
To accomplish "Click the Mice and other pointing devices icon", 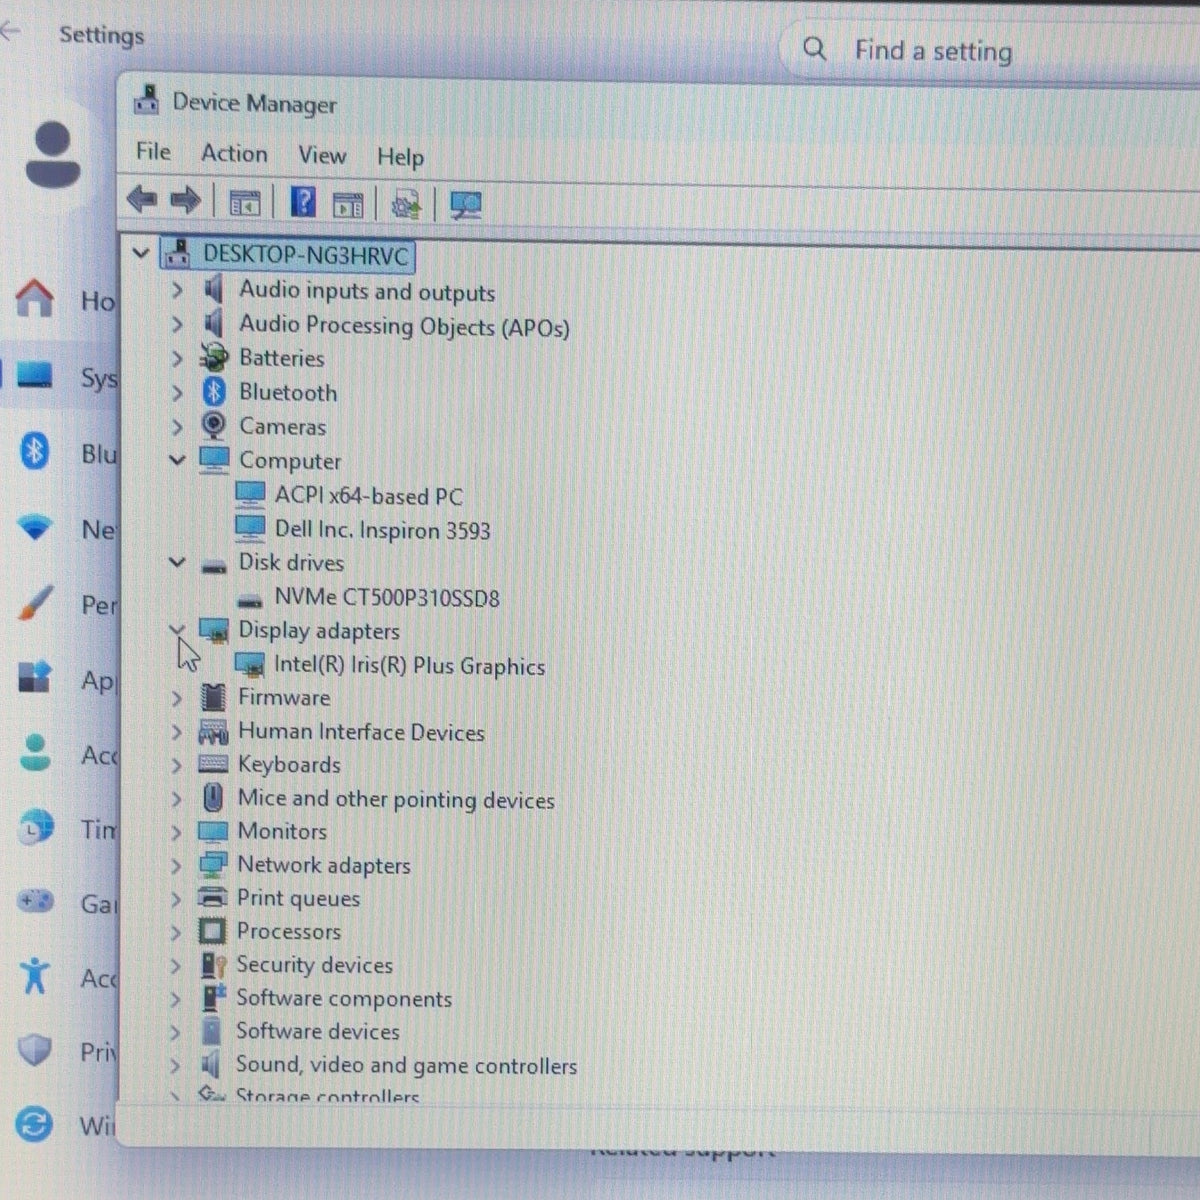I will [x=213, y=798].
